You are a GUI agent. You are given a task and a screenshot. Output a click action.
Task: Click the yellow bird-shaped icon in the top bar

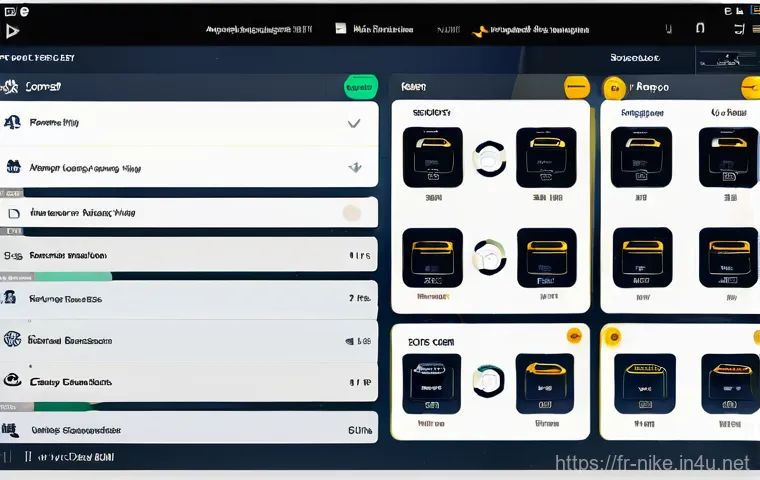tap(479, 32)
